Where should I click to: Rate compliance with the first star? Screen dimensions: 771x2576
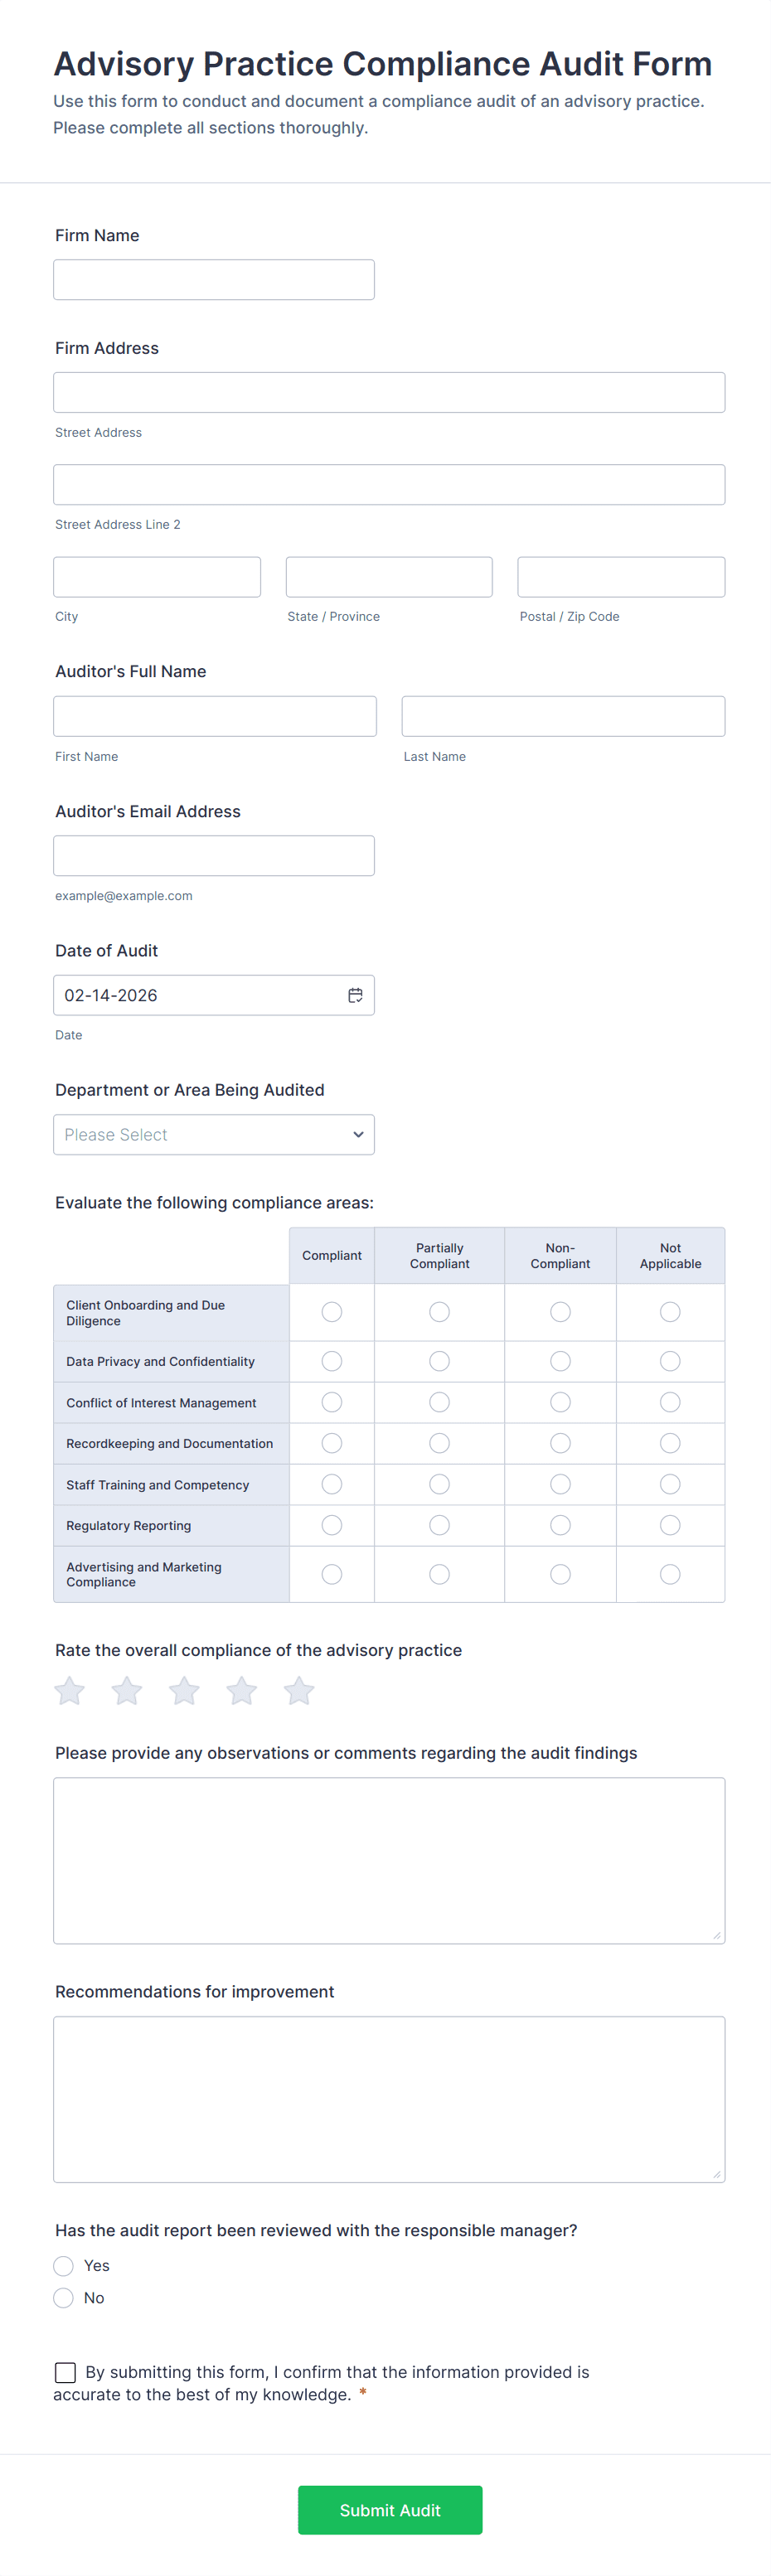[x=70, y=1691]
